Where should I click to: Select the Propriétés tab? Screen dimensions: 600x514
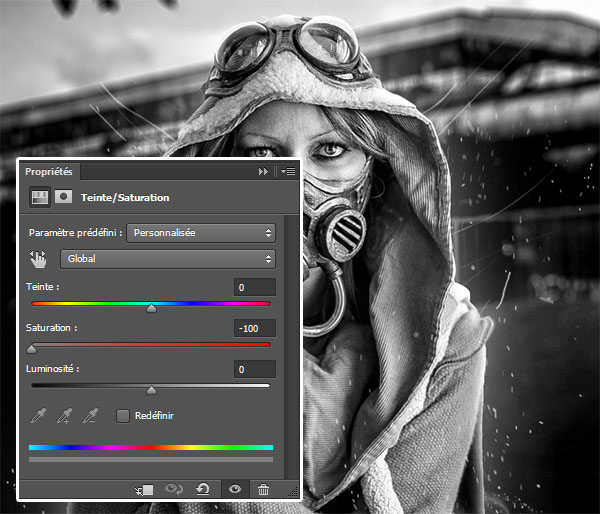click(49, 172)
